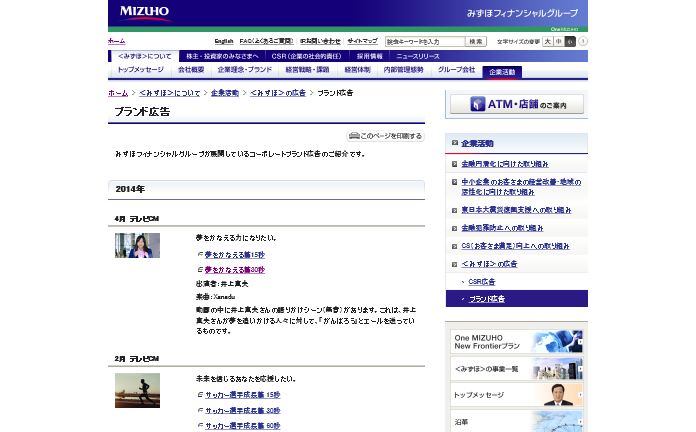
Task: Select the ニュースリリース tab
Action: click(x=418, y=56)
